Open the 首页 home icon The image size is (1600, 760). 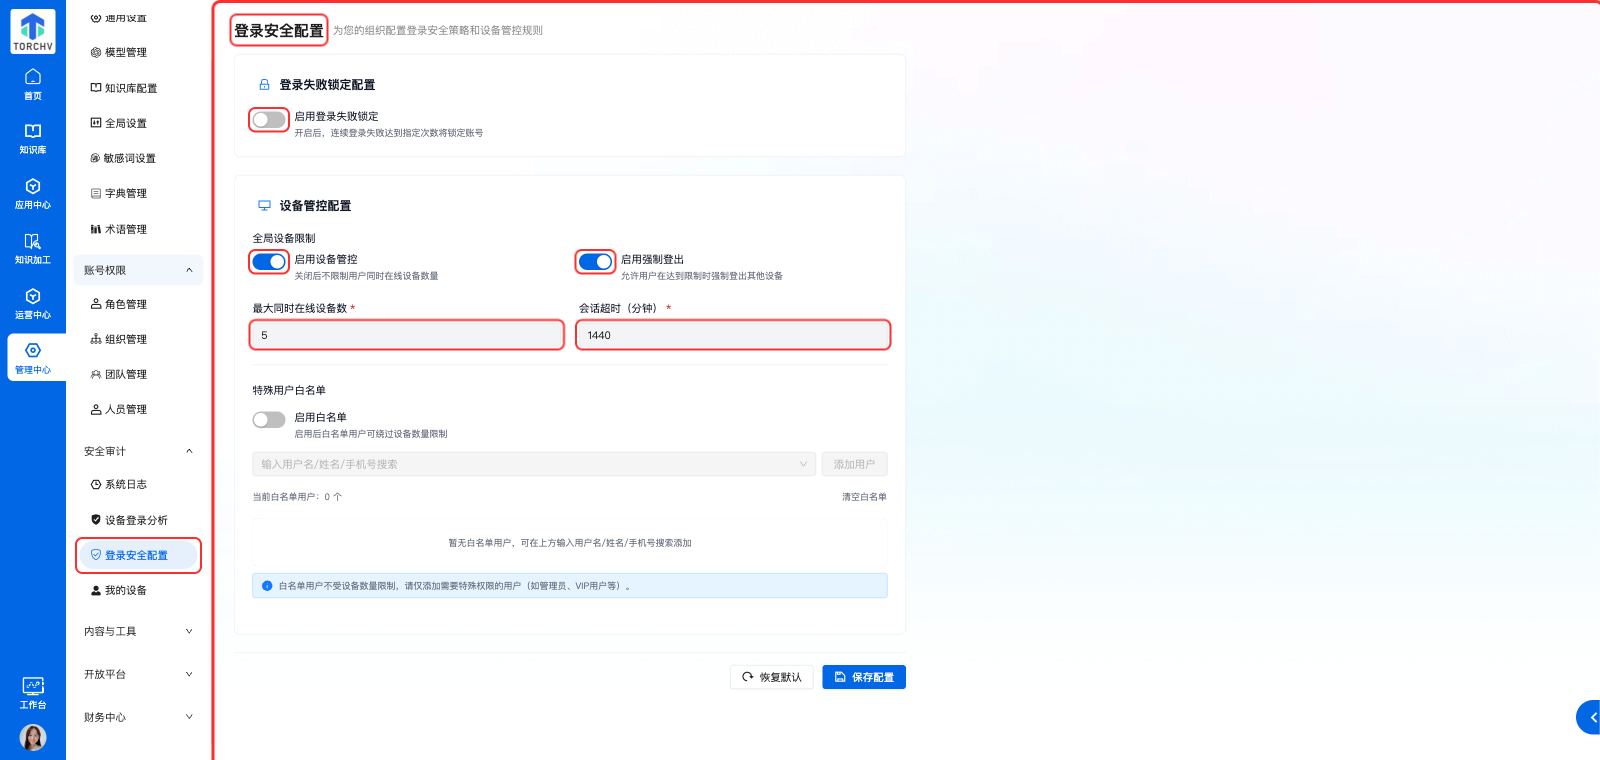pyautogui.click(x=33, y=84)
